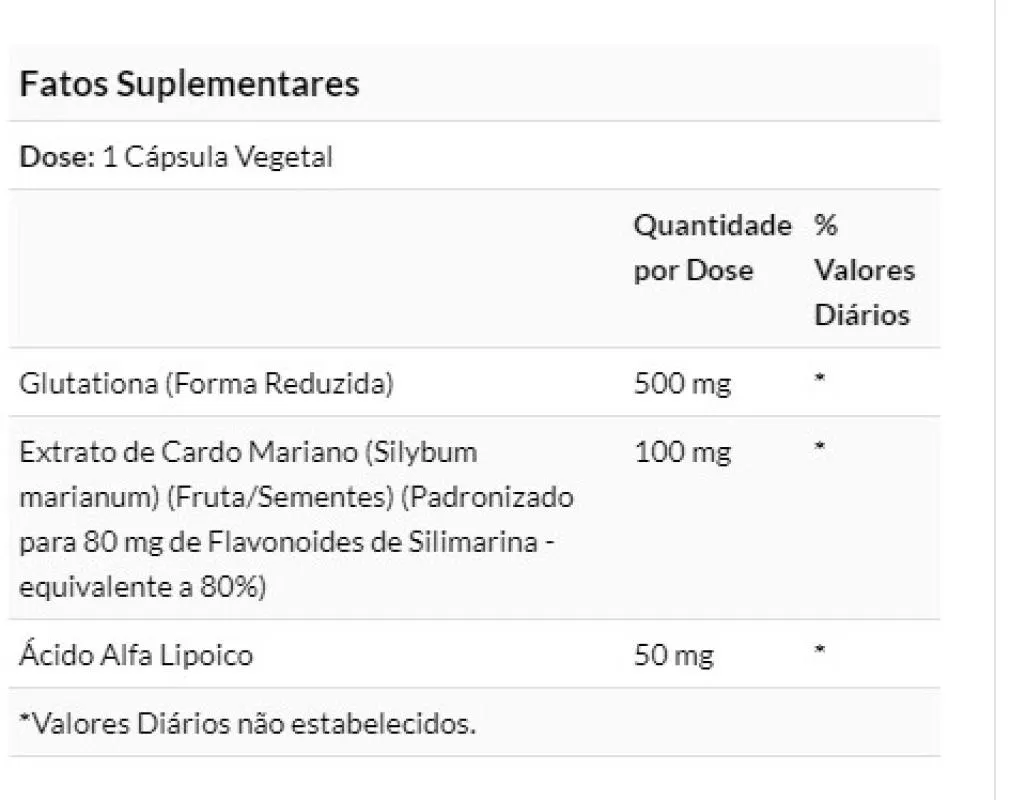The image size is (1026, 800).
Task: Click the asterisk beside 100 mg
Action: (819, 447)
